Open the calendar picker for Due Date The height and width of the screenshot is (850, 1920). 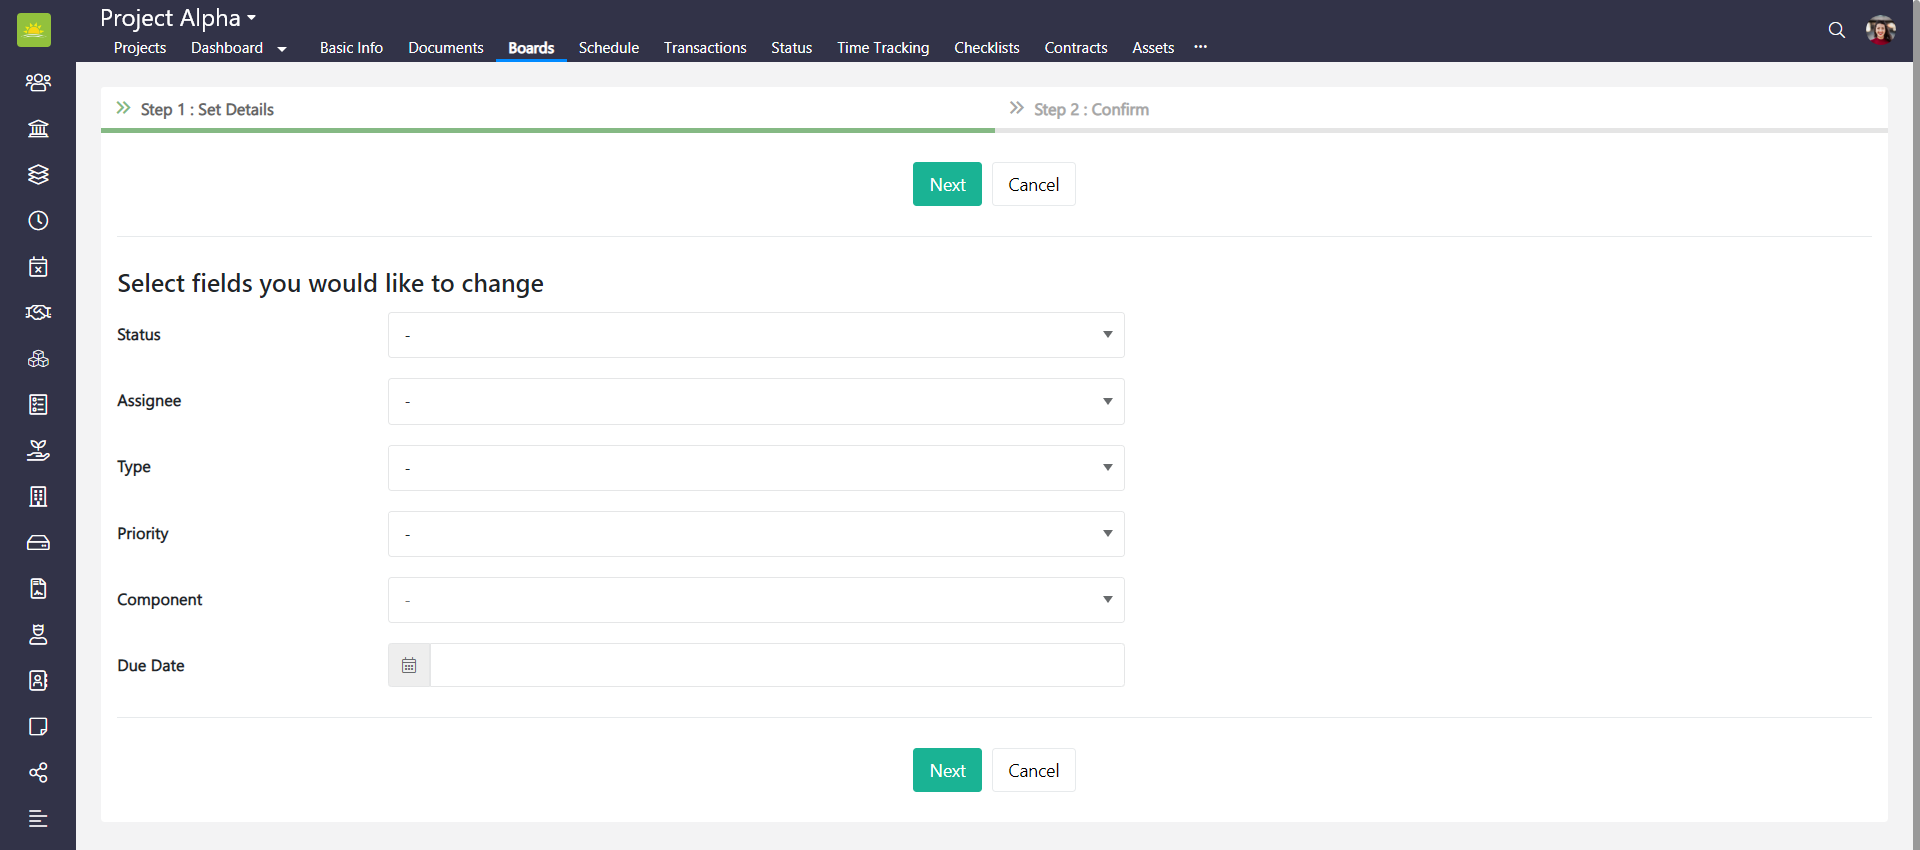409,665
